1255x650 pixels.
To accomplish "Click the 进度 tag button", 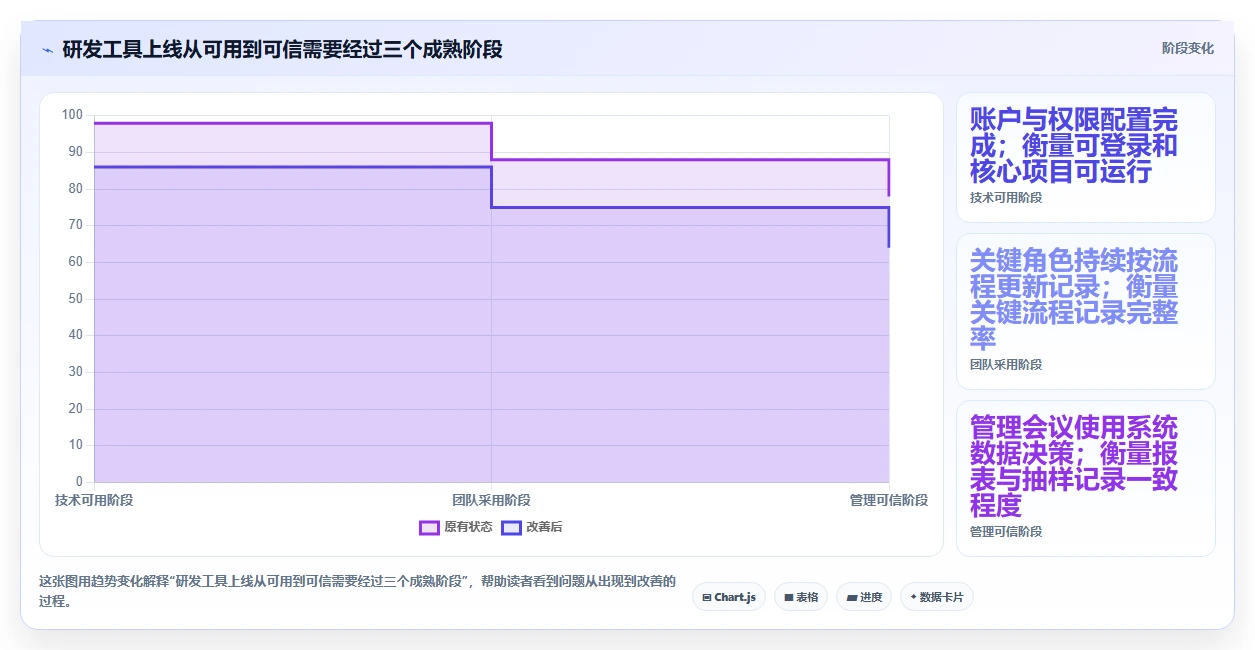I will 864,597.
